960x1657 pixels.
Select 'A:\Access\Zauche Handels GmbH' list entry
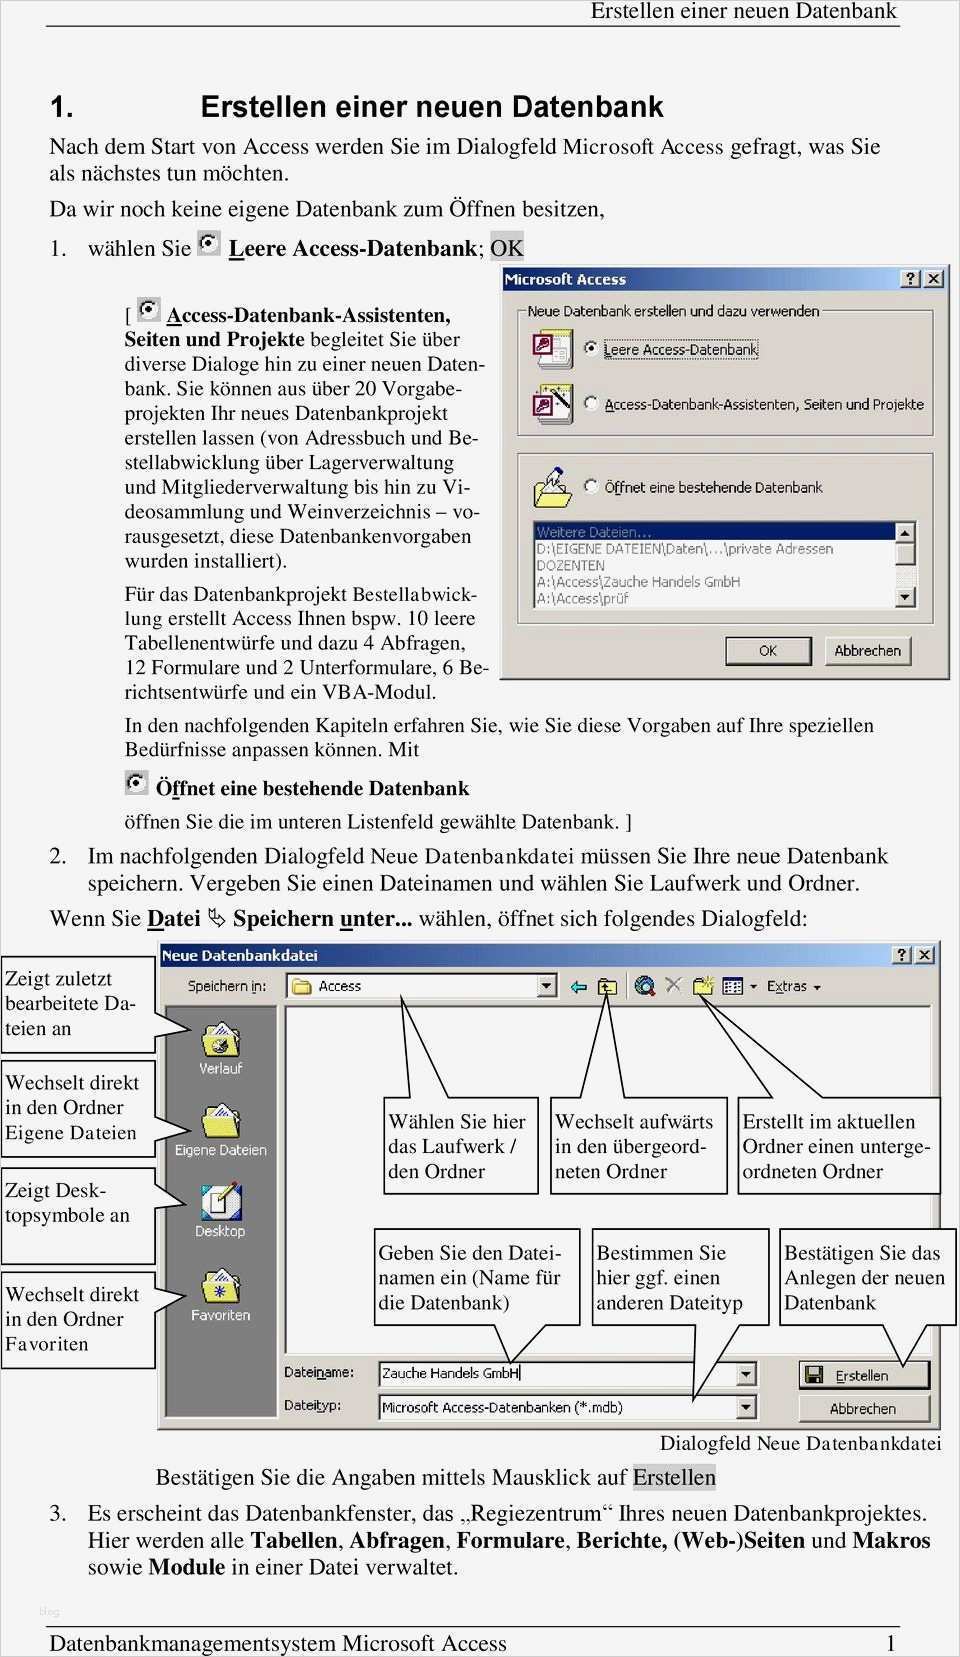click(x=714, y=581)
